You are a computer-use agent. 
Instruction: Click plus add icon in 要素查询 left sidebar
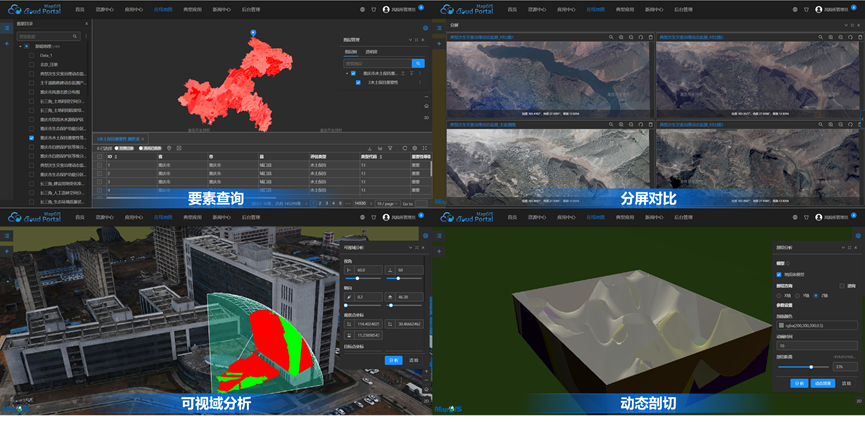pos(7,43)
